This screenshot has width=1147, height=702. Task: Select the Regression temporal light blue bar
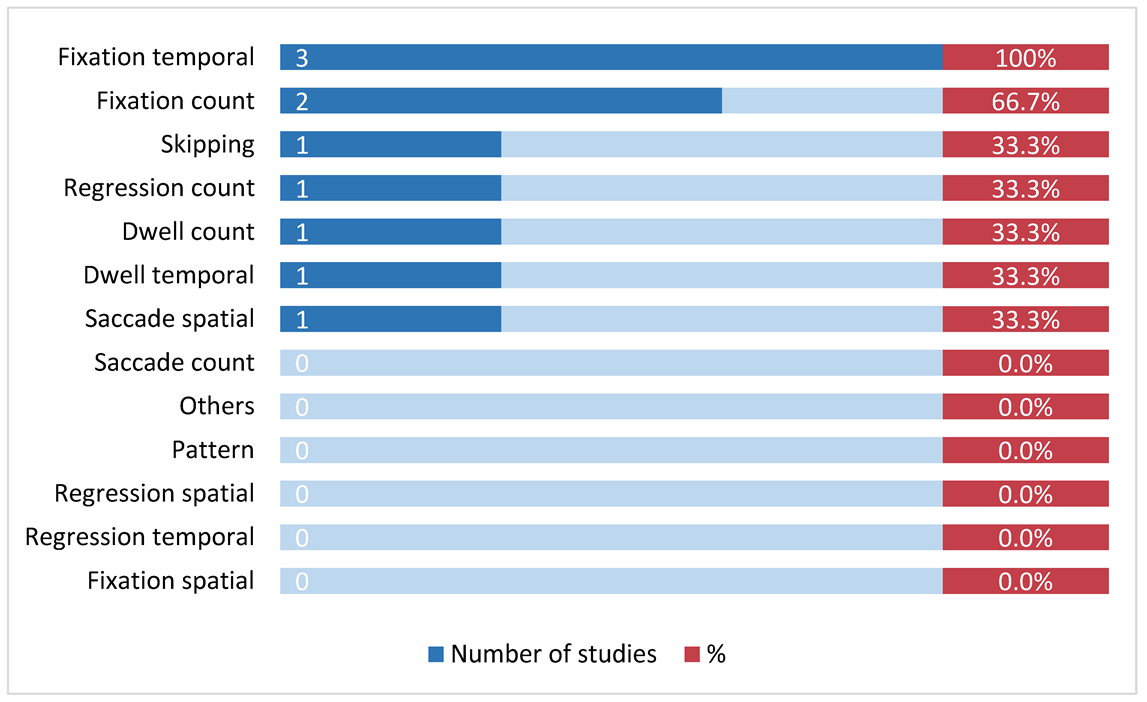pos(610,538)
